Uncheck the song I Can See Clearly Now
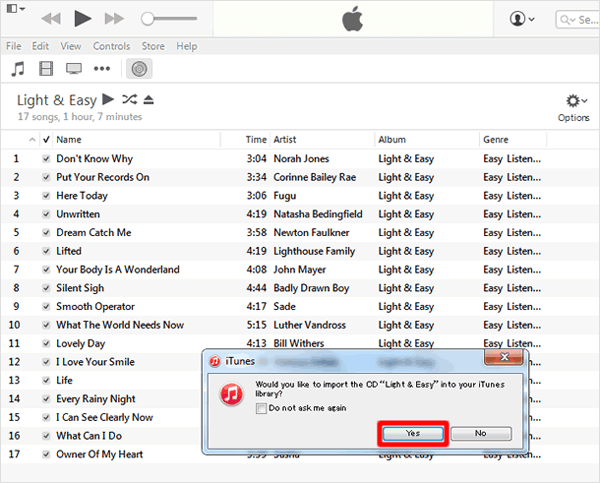 46,417
